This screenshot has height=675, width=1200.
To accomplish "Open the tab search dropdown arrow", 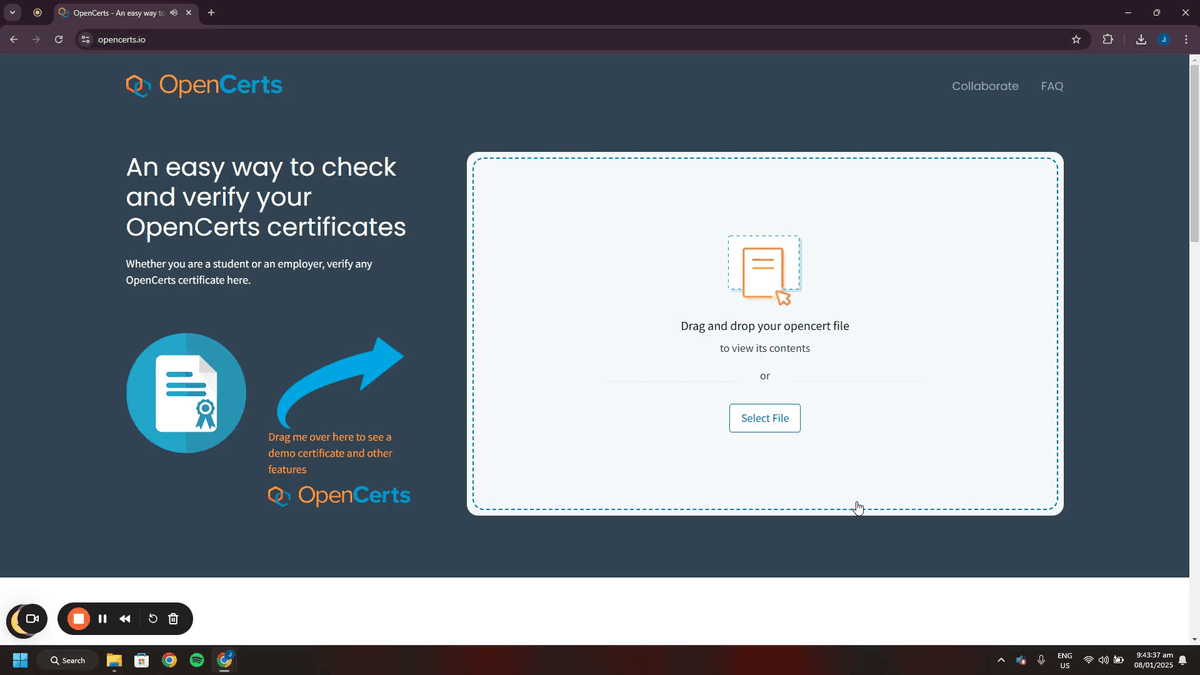I will 13,13.
